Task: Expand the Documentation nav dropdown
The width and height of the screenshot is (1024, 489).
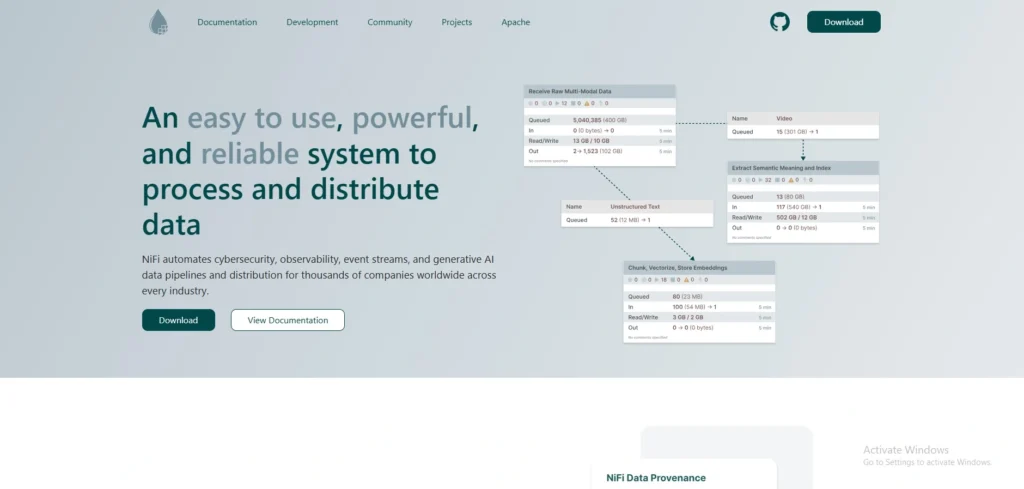Action: point(227,22)
